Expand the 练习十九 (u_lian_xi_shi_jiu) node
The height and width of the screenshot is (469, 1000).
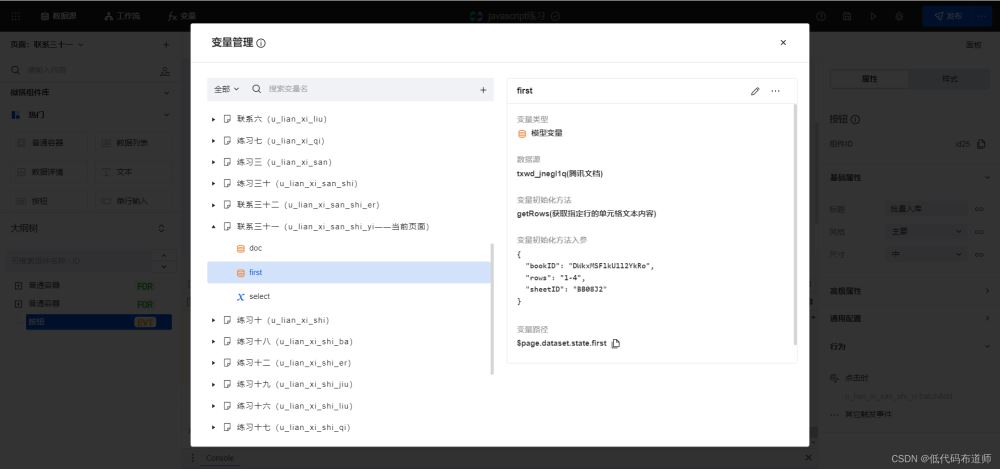click(214, 384)
